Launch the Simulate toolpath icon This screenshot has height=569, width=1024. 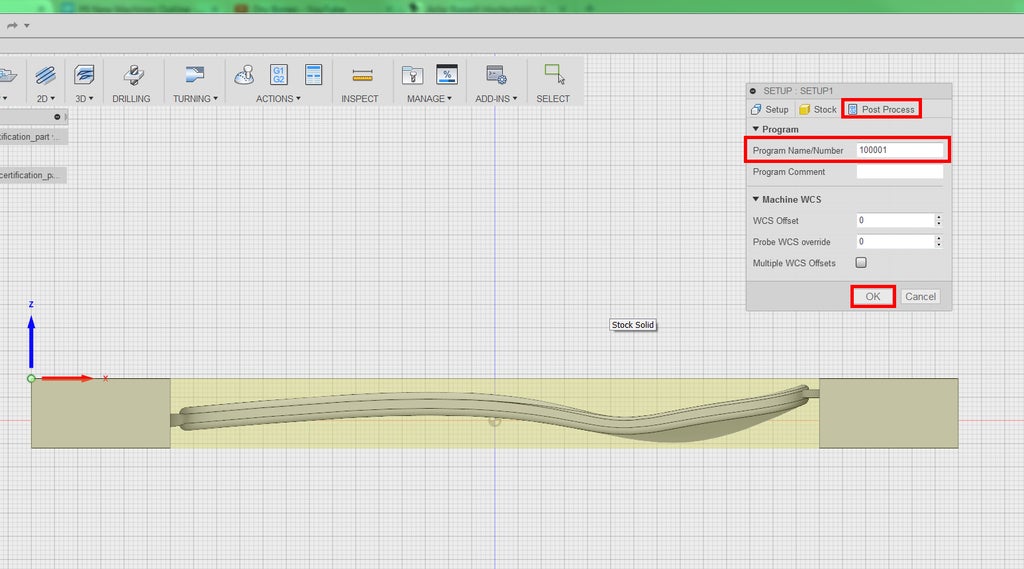(x=244, y=75)
